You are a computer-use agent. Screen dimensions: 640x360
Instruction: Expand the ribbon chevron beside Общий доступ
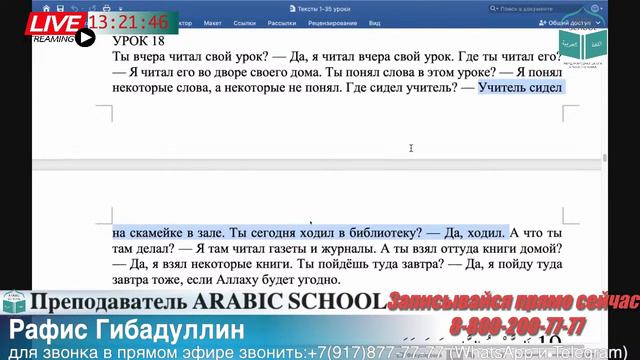[x=598, y=23]
